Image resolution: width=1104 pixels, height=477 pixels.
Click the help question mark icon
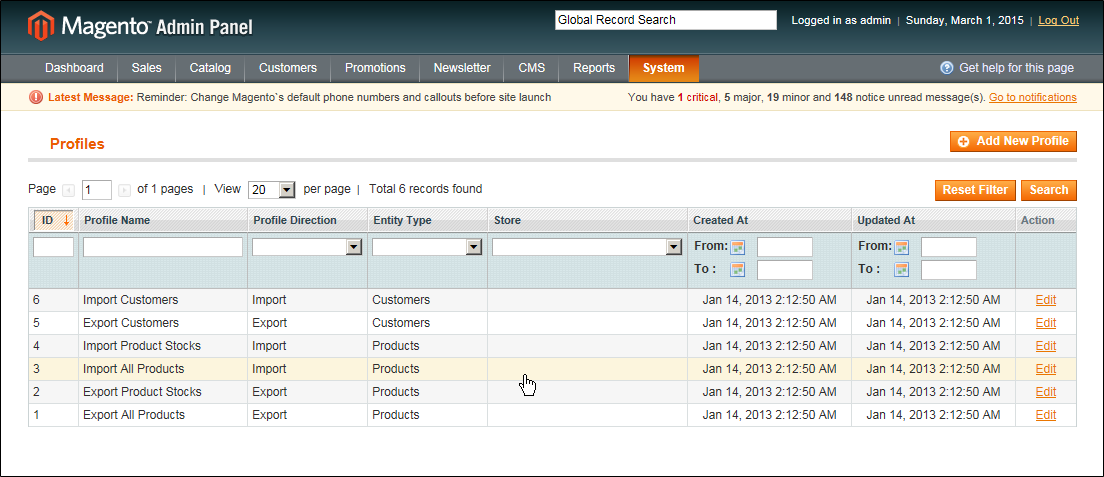947,68
